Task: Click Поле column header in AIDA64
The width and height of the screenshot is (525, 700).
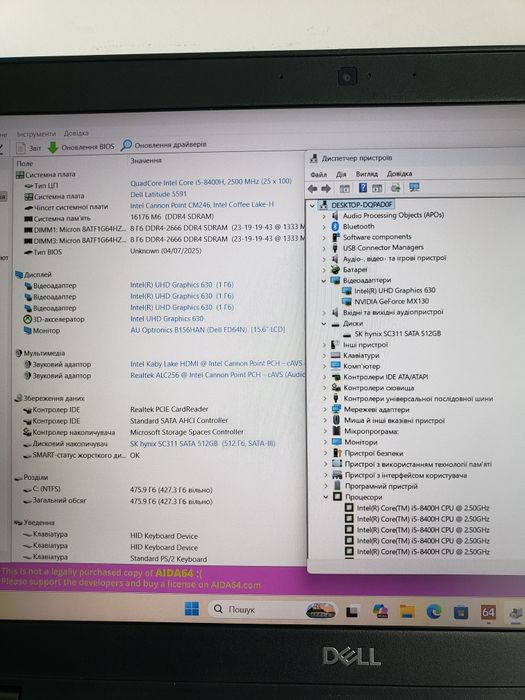Action: (x=25, y=164)
